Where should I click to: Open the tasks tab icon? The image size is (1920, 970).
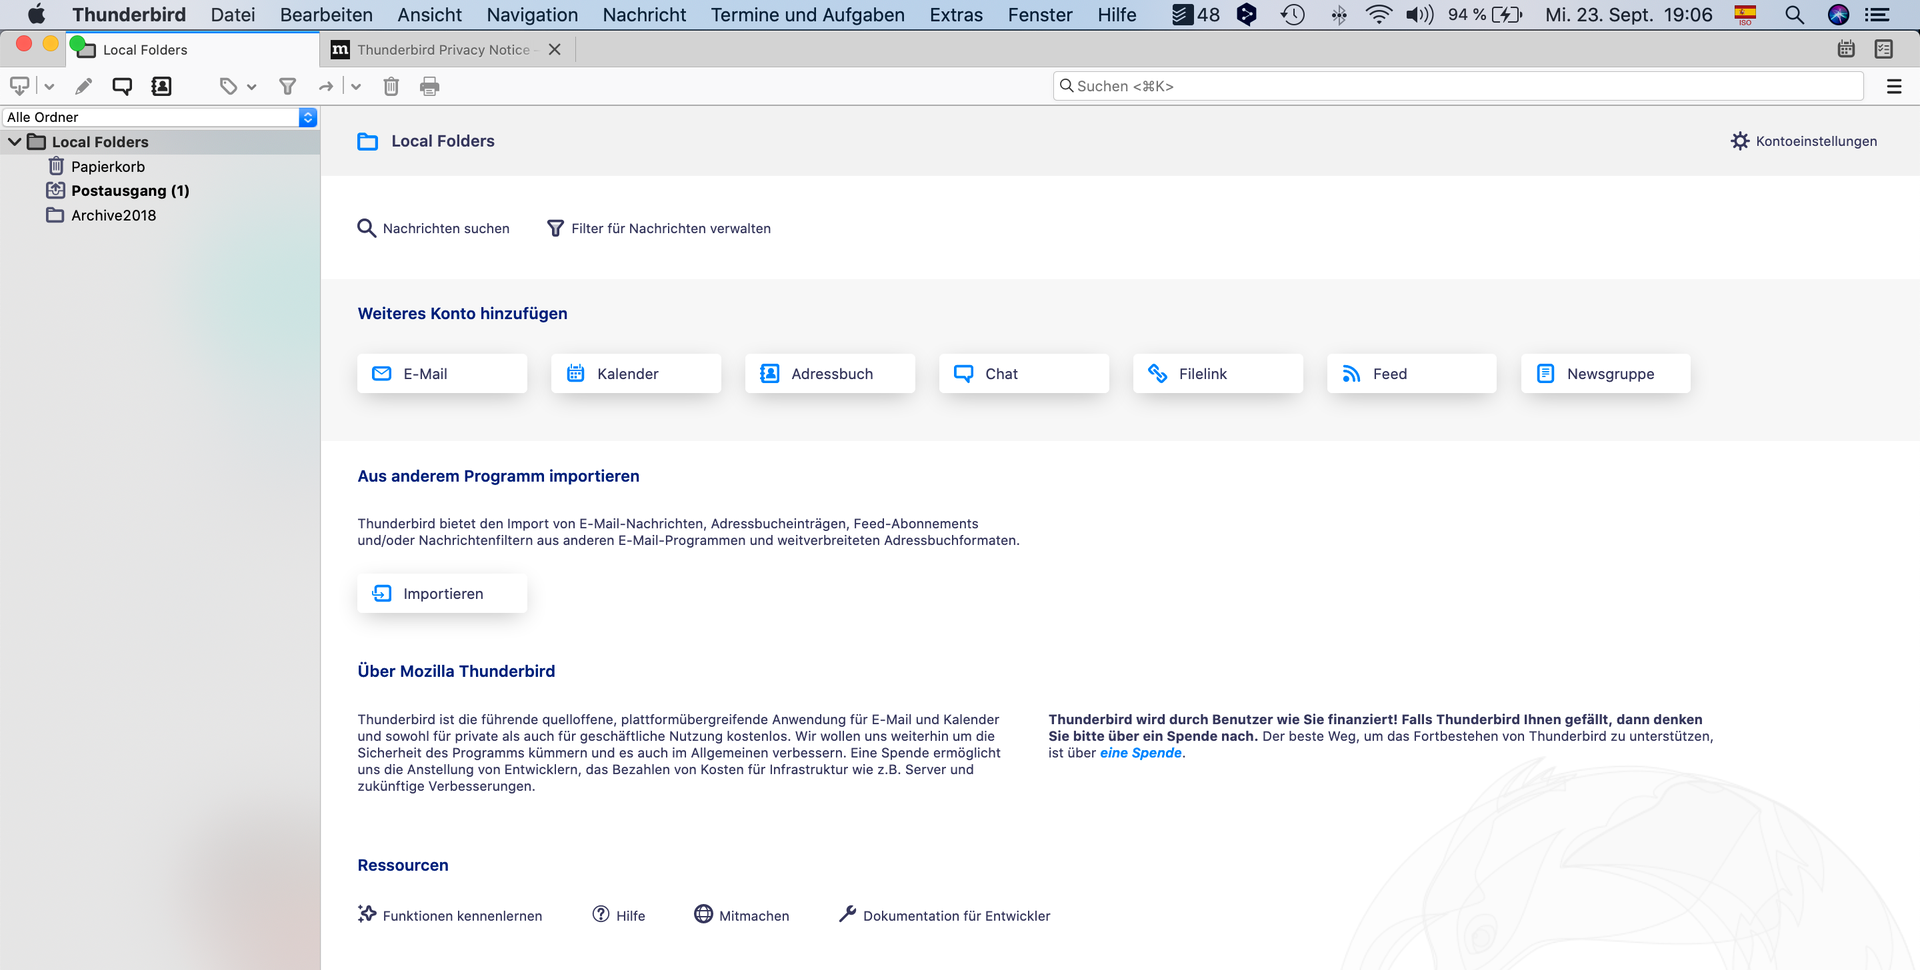coord(1884,49)
